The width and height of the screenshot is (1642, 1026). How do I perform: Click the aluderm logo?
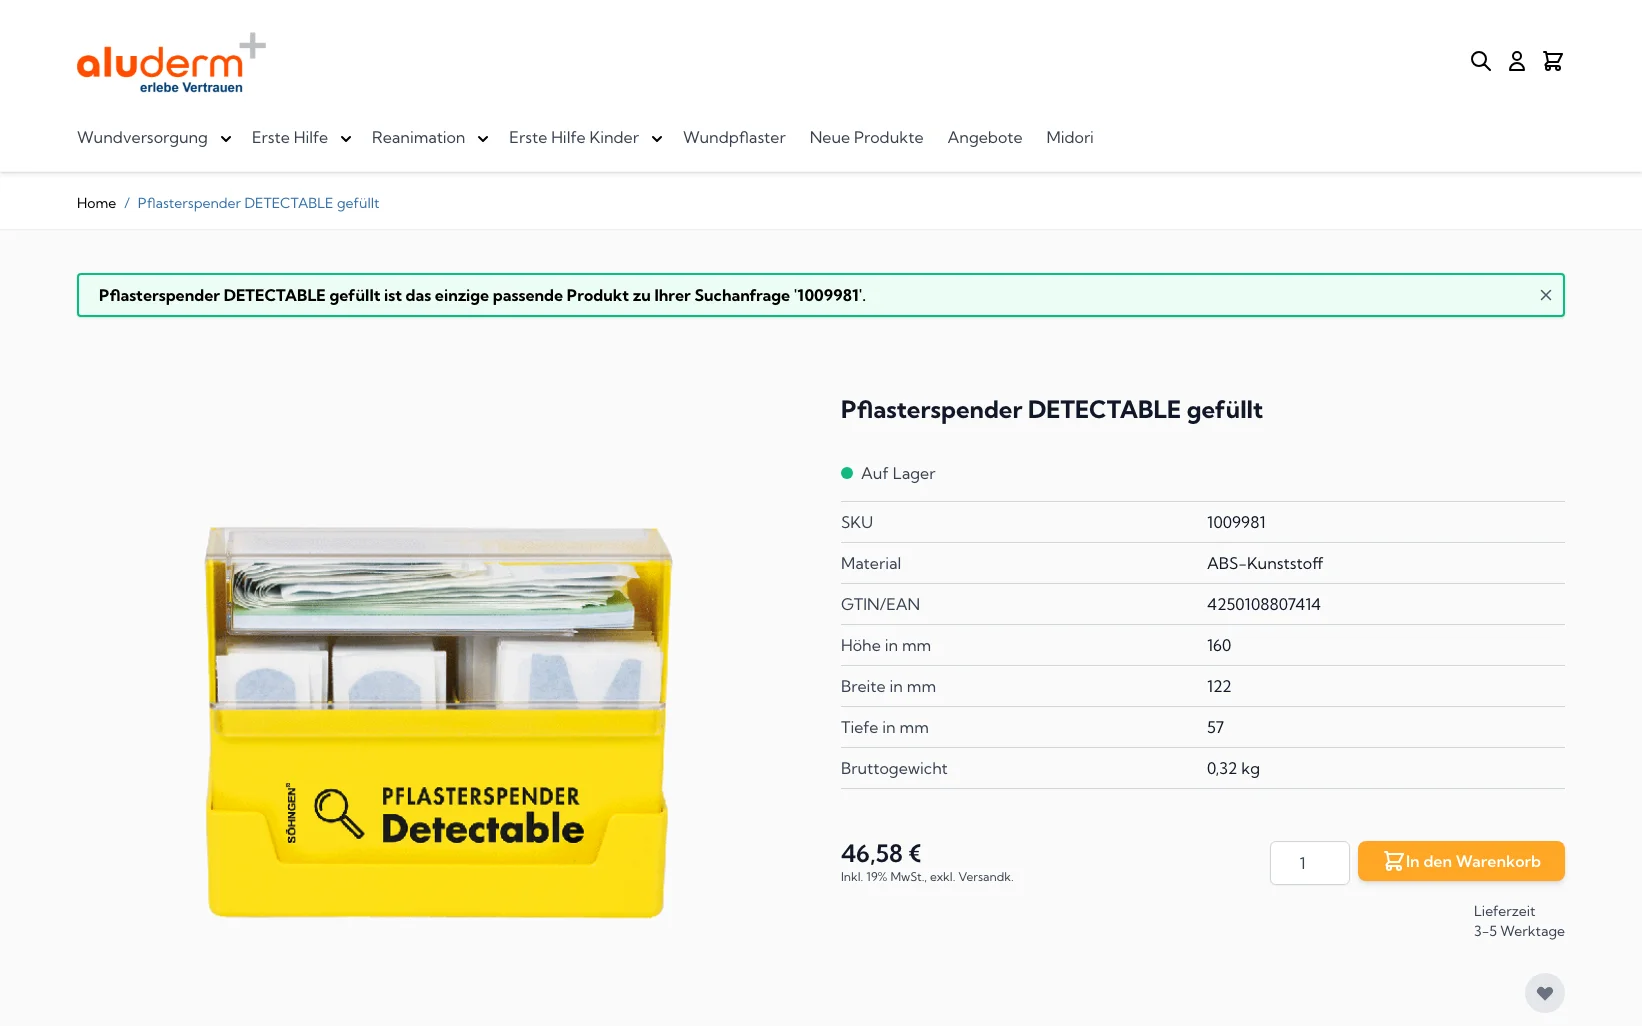tap(171, 63)
